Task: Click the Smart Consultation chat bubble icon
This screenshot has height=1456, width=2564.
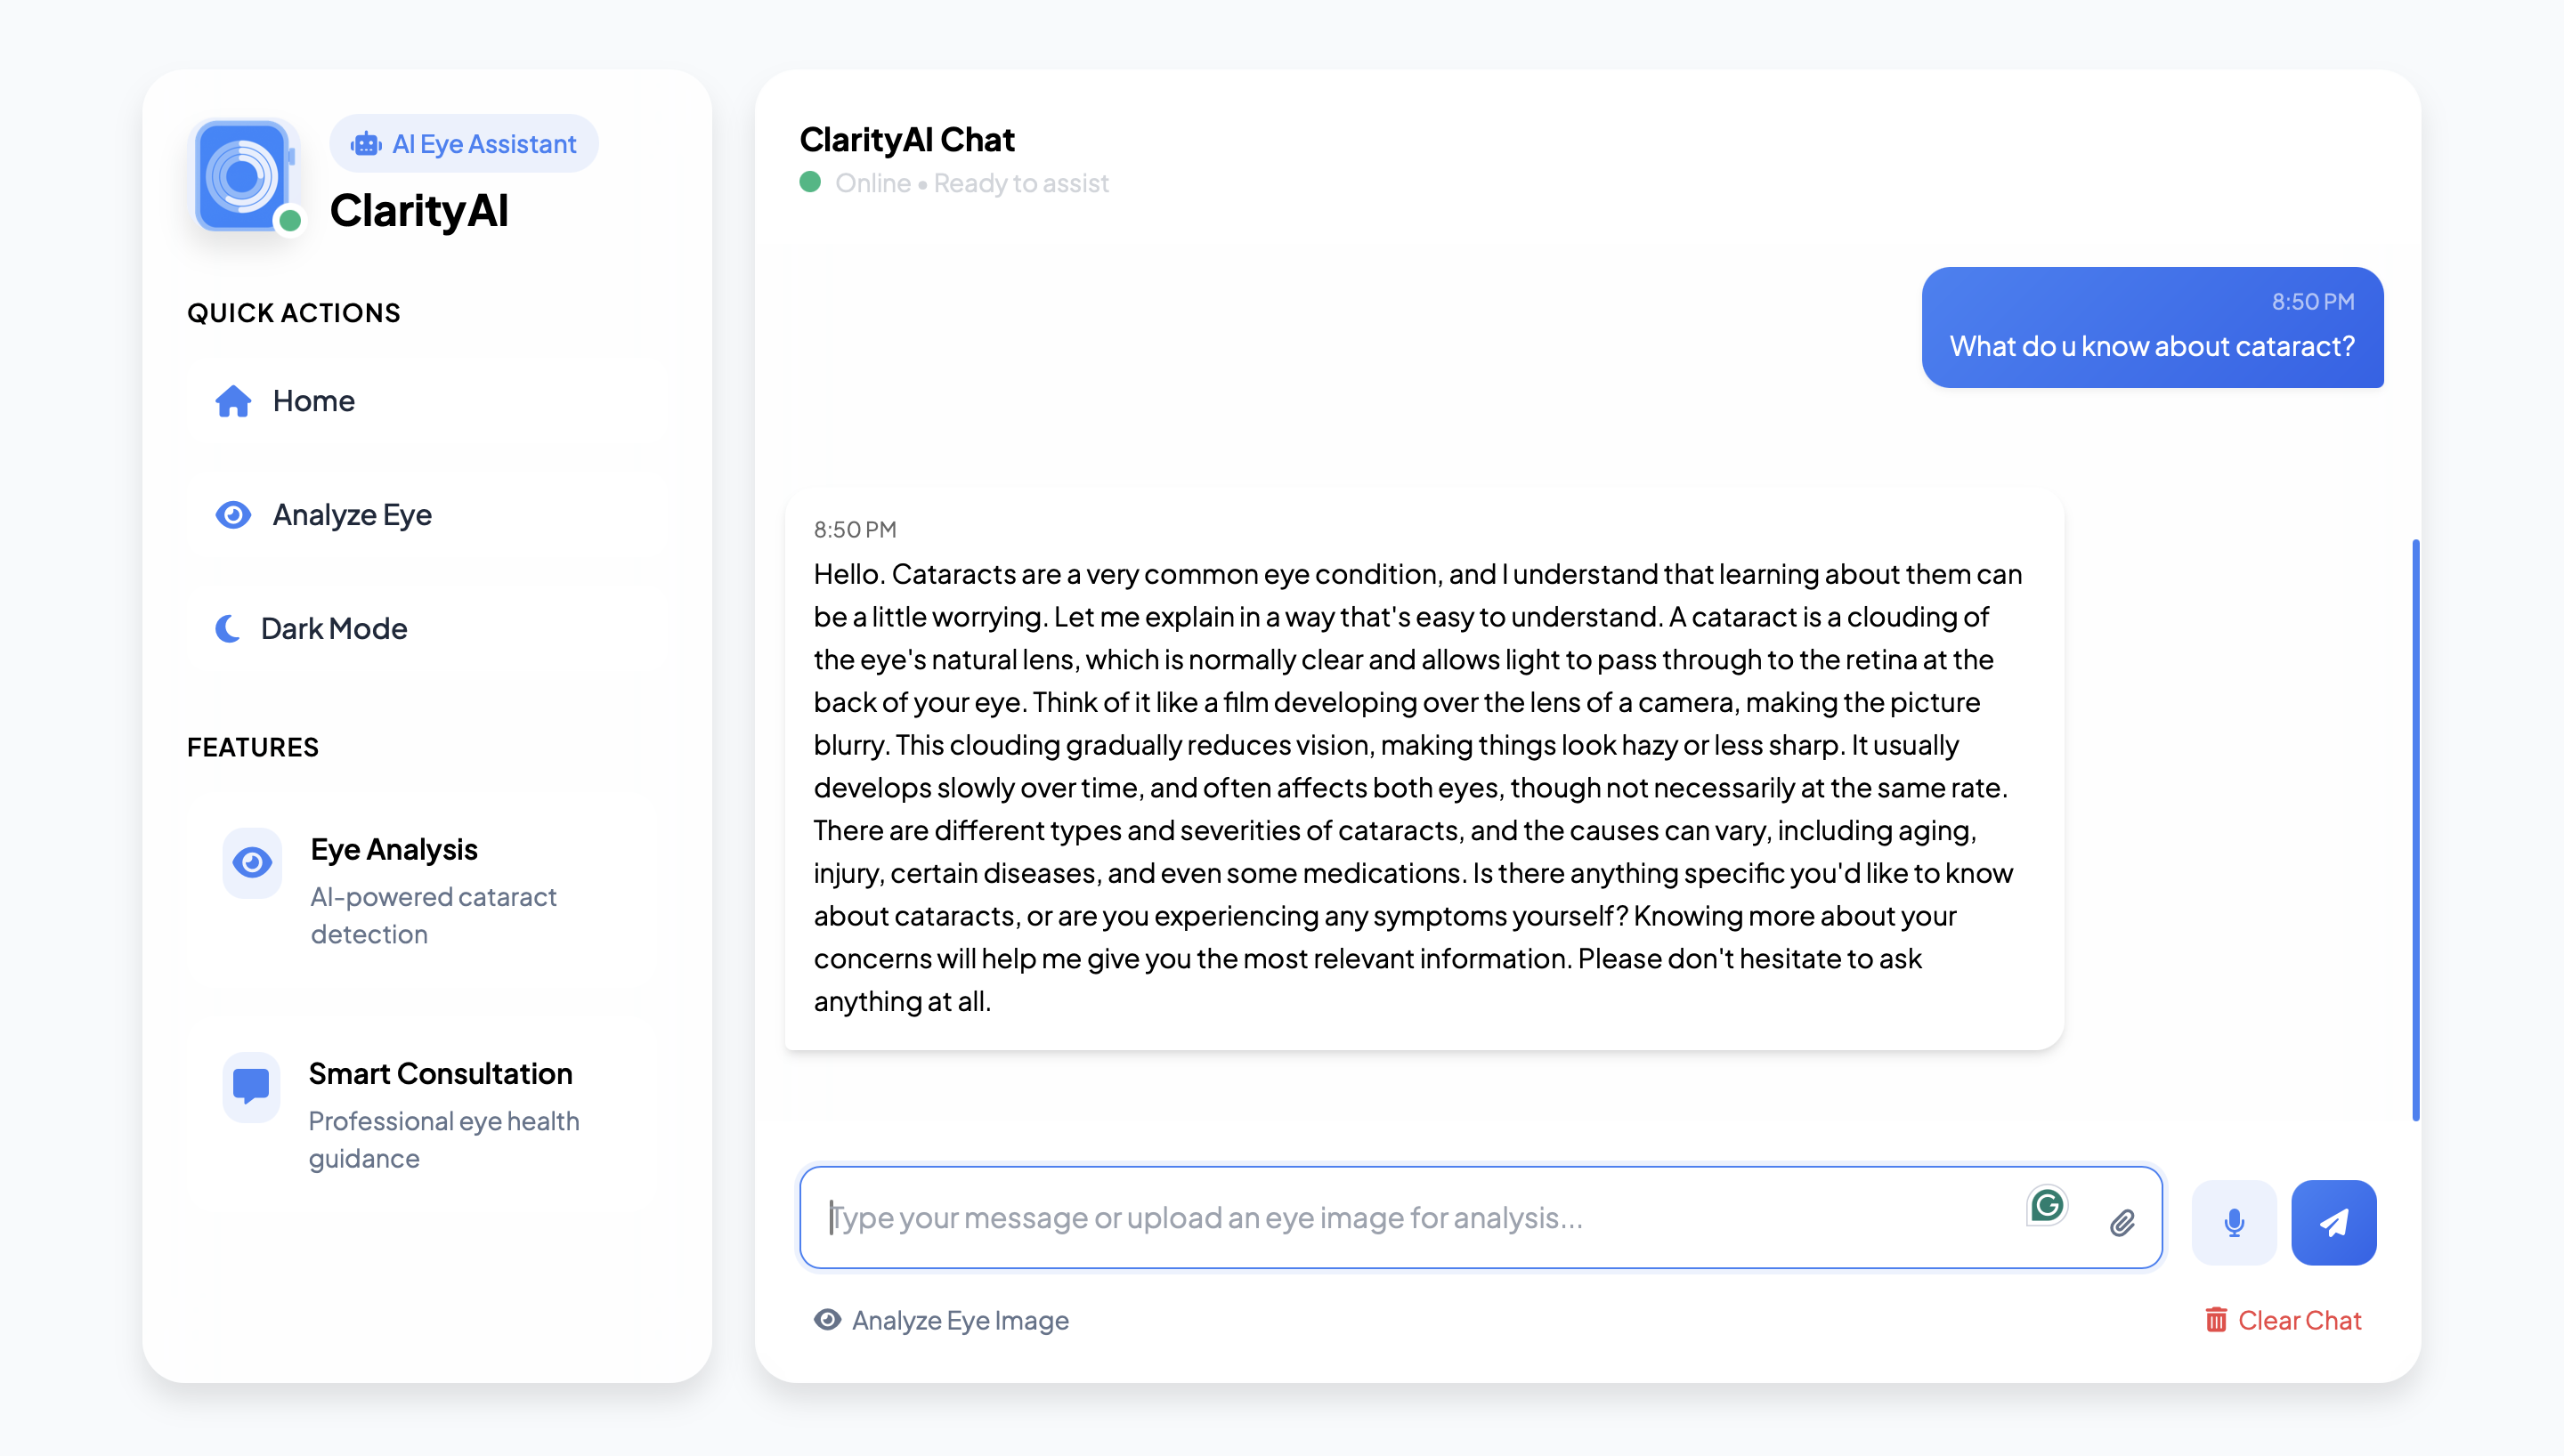Action: click(251, 1086)
